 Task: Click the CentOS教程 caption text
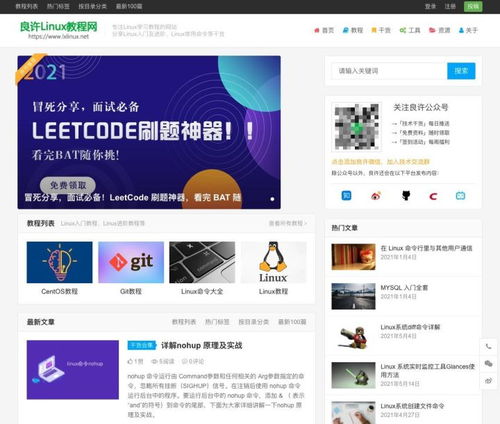pos(59,291)
